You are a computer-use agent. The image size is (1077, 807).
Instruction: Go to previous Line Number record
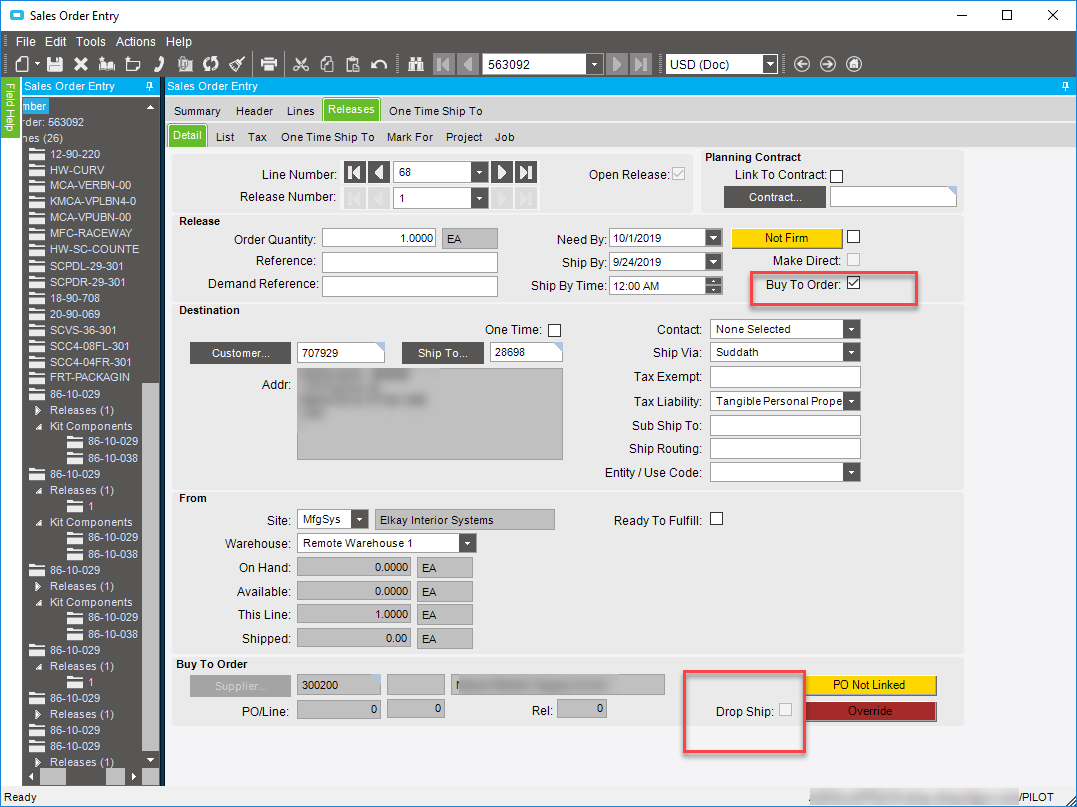(379, 172)
